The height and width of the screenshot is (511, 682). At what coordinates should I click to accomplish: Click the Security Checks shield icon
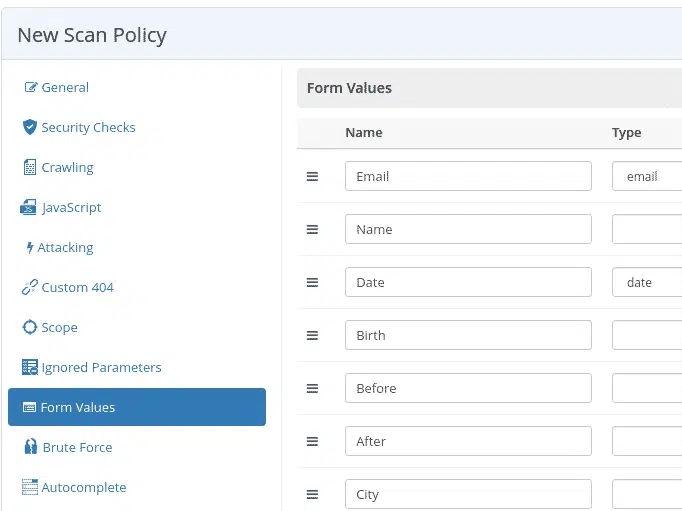tap(30, 127)
